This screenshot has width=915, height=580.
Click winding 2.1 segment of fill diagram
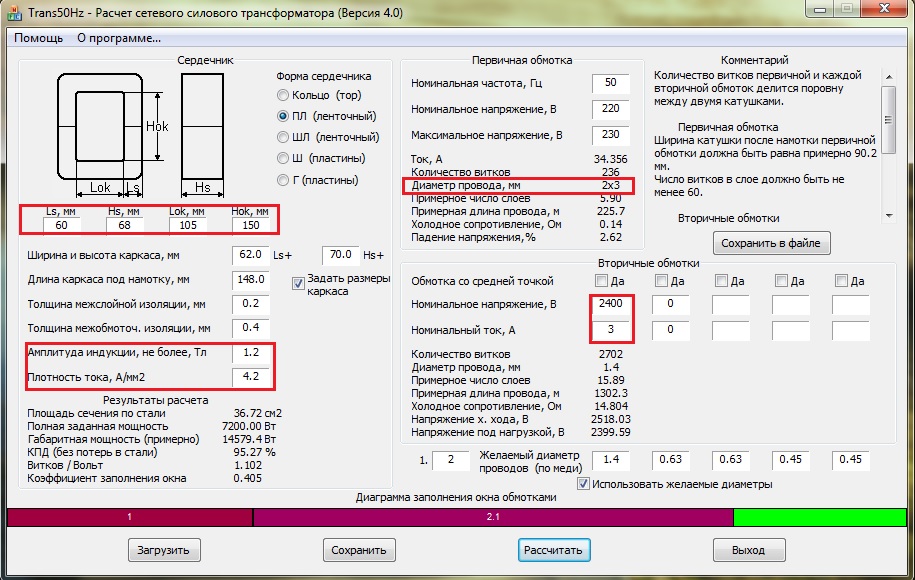[493, 517]
